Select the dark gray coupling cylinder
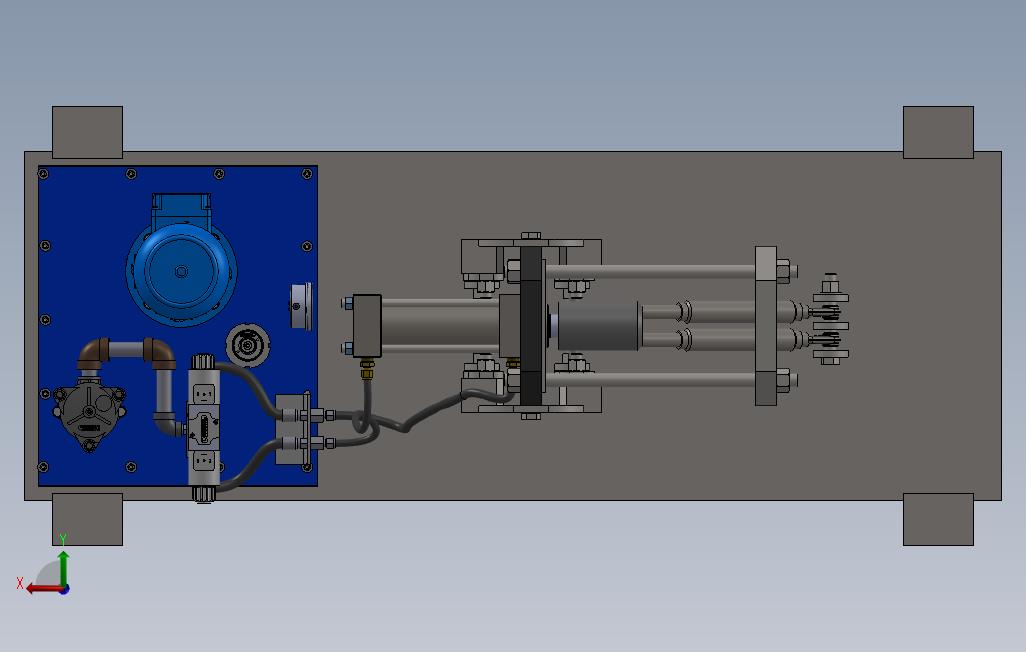This screenshot has width=1026, height=652. (x=599, y=326)
